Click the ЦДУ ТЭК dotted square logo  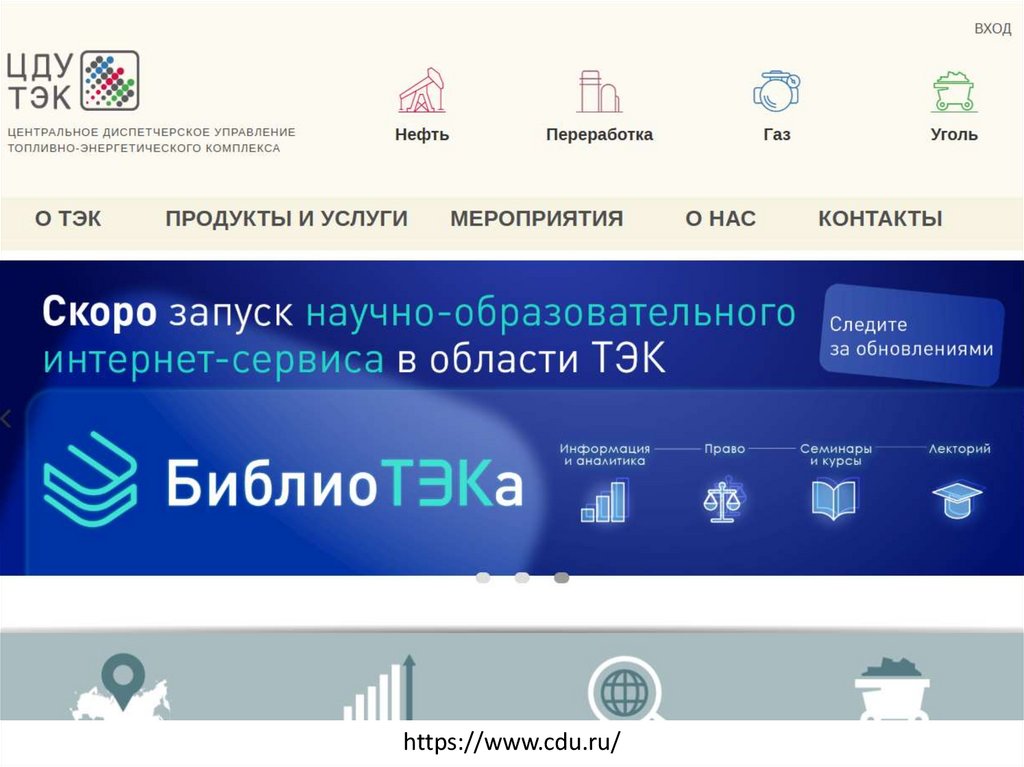110,80
